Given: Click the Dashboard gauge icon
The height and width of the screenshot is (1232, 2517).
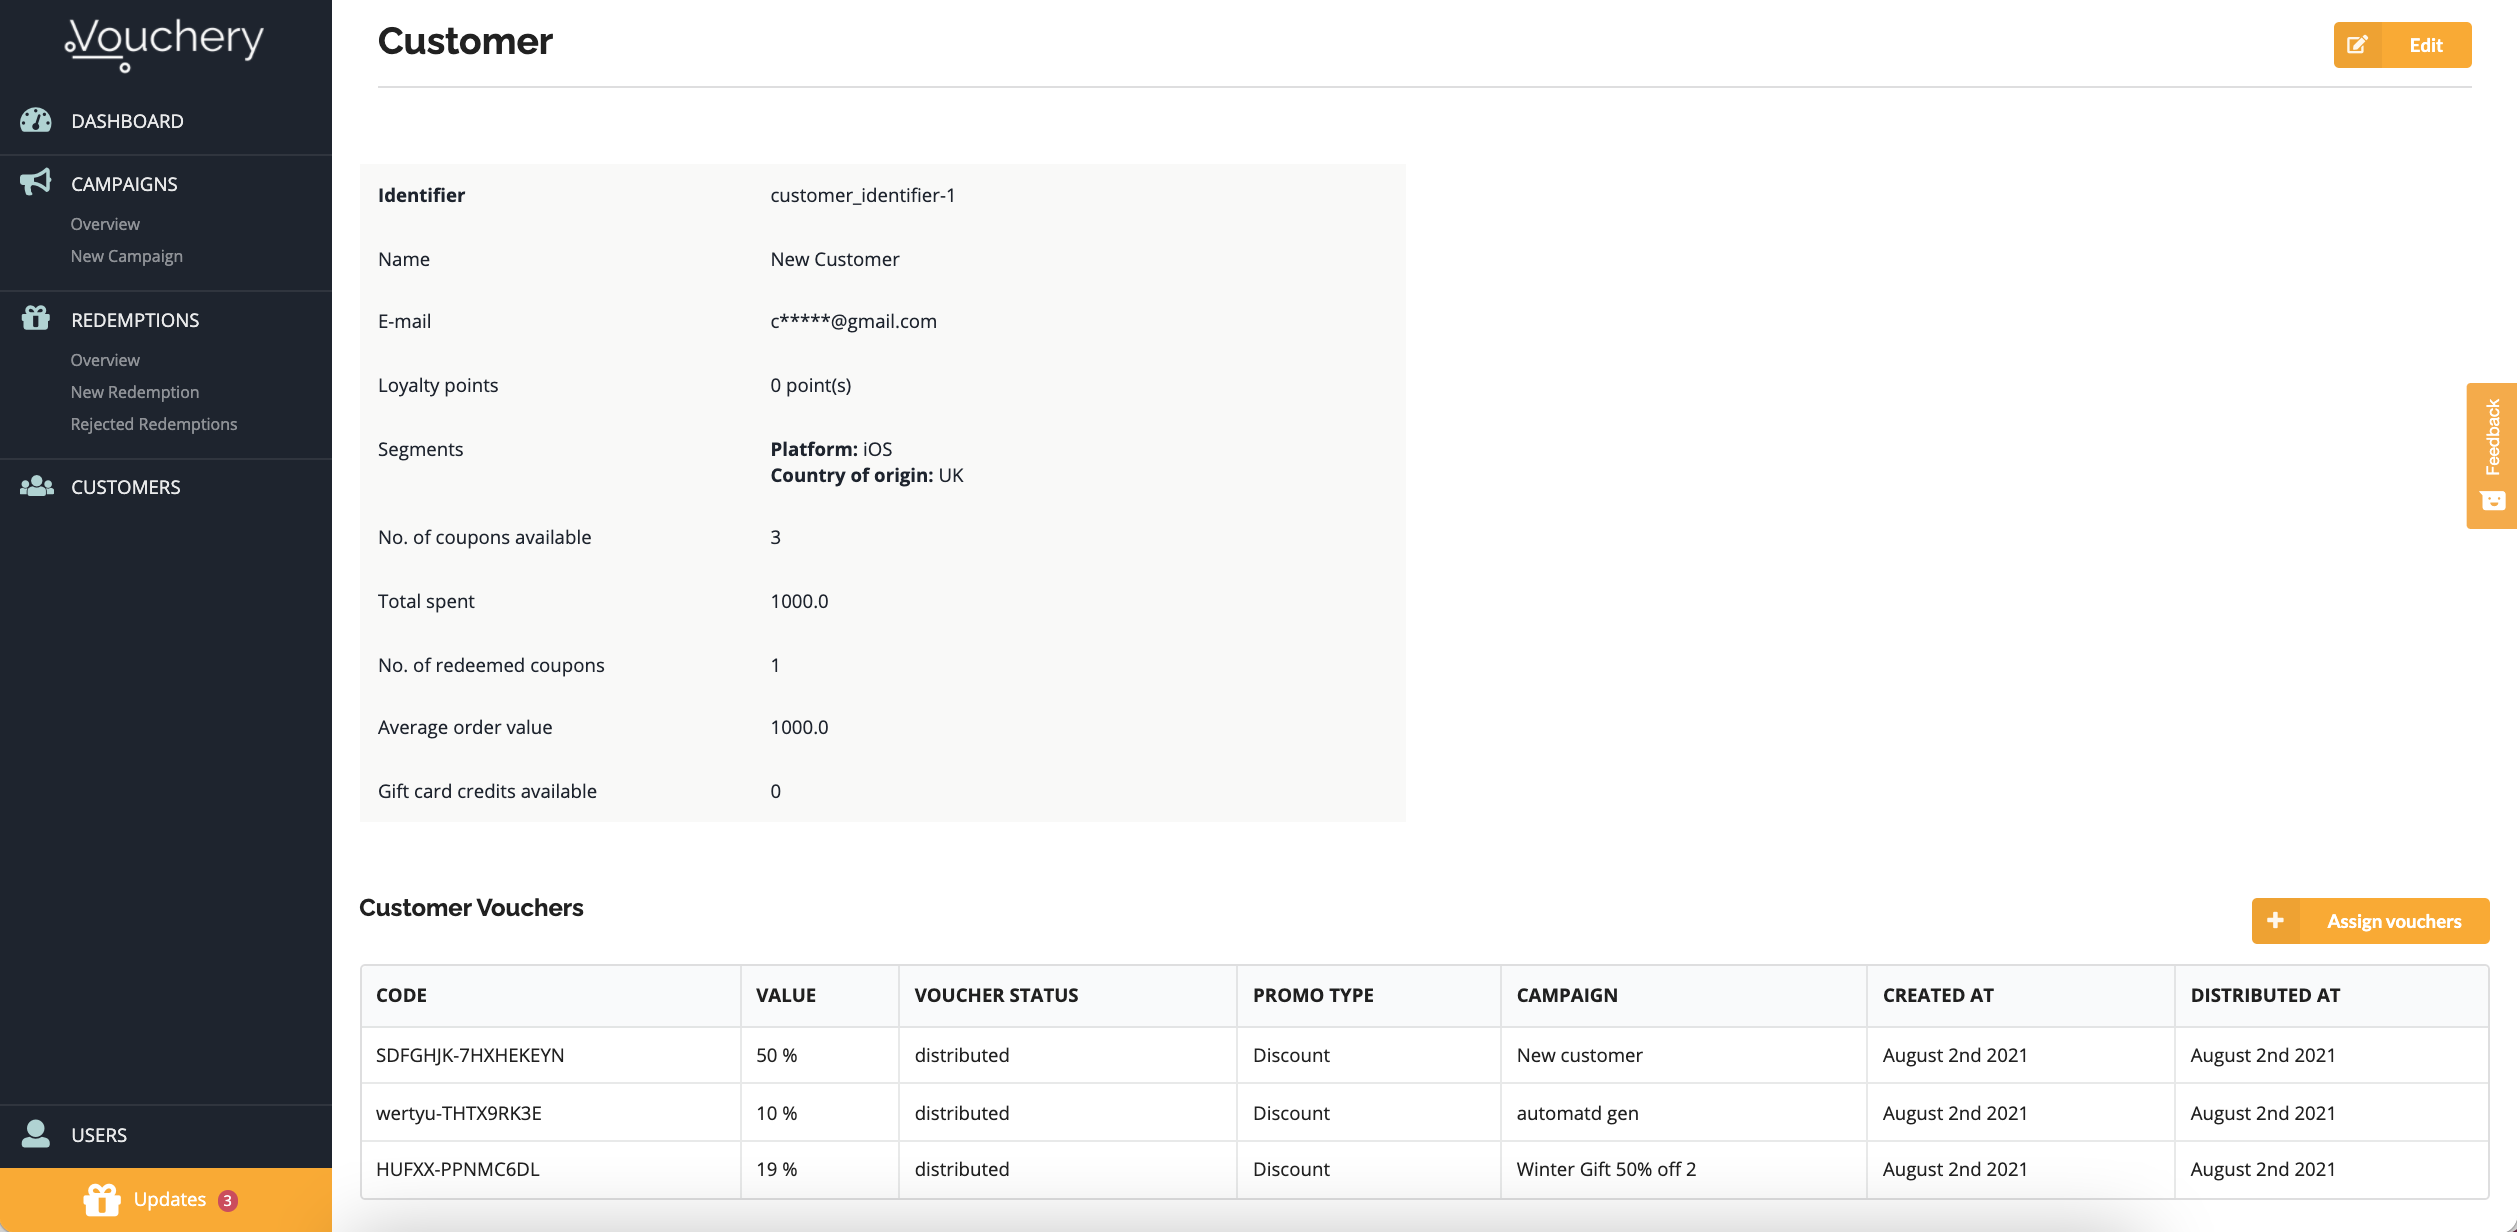Looking at the screenshot, I should pos(36,121).
